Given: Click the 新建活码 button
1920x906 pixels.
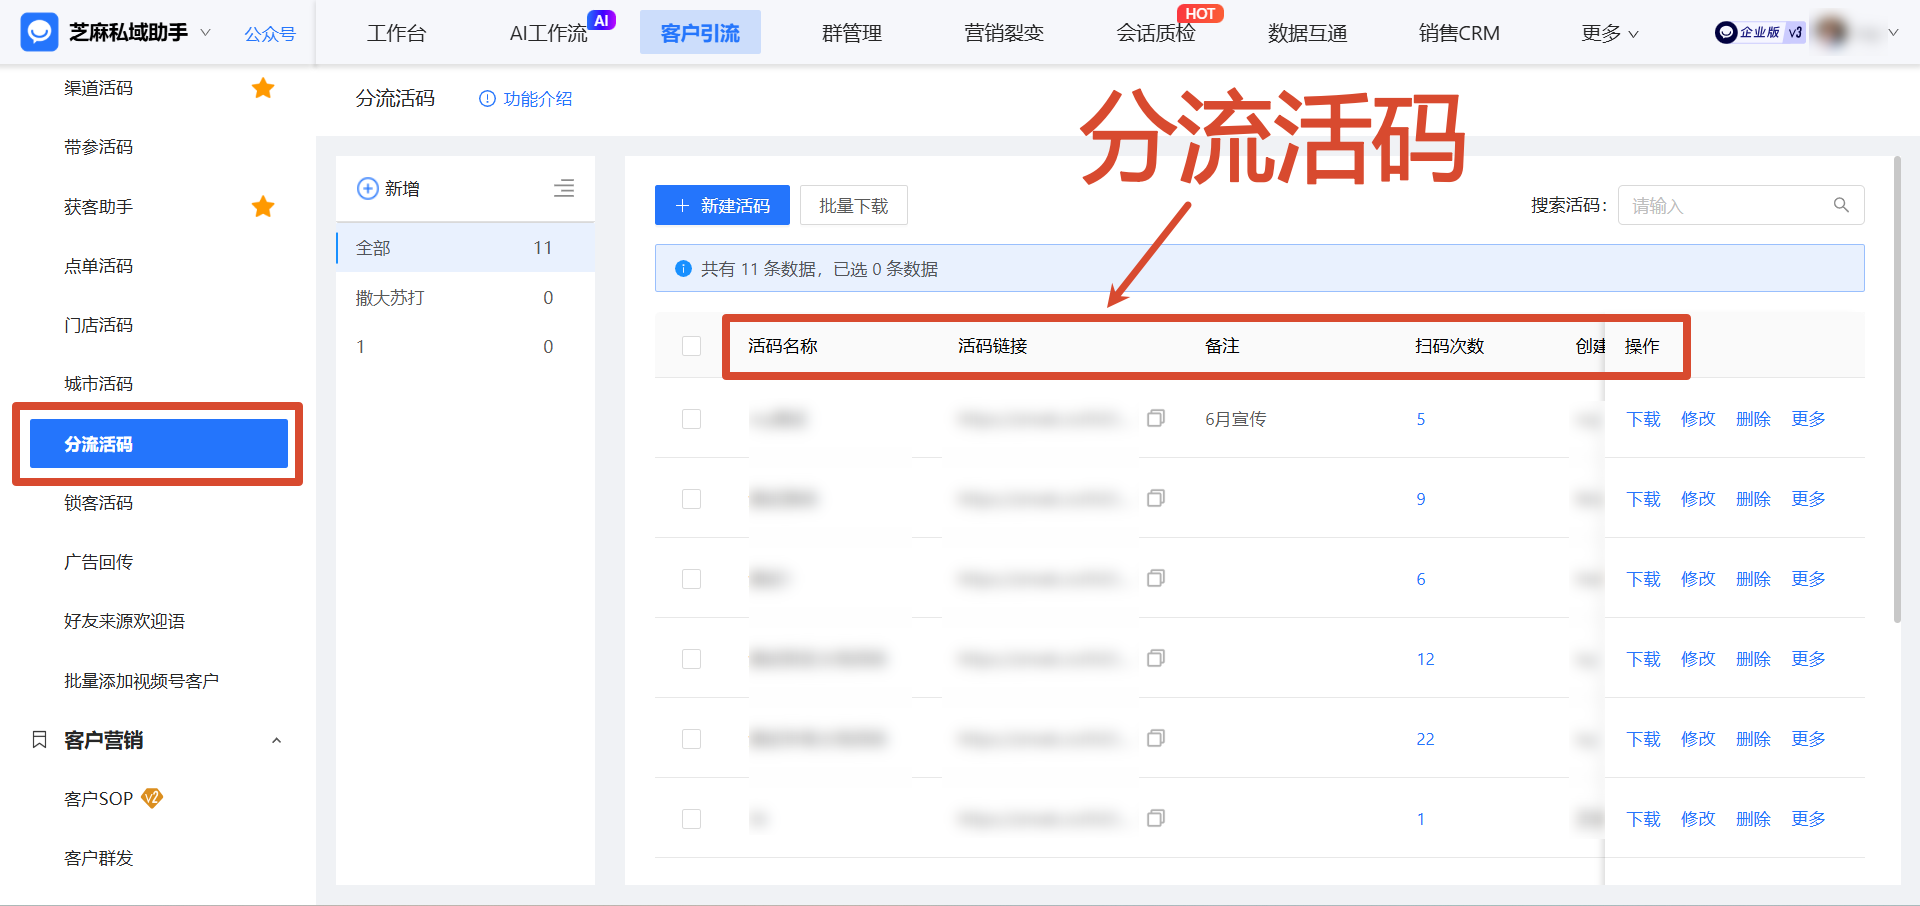Looking at the screenshot, I should click(722, 205).
